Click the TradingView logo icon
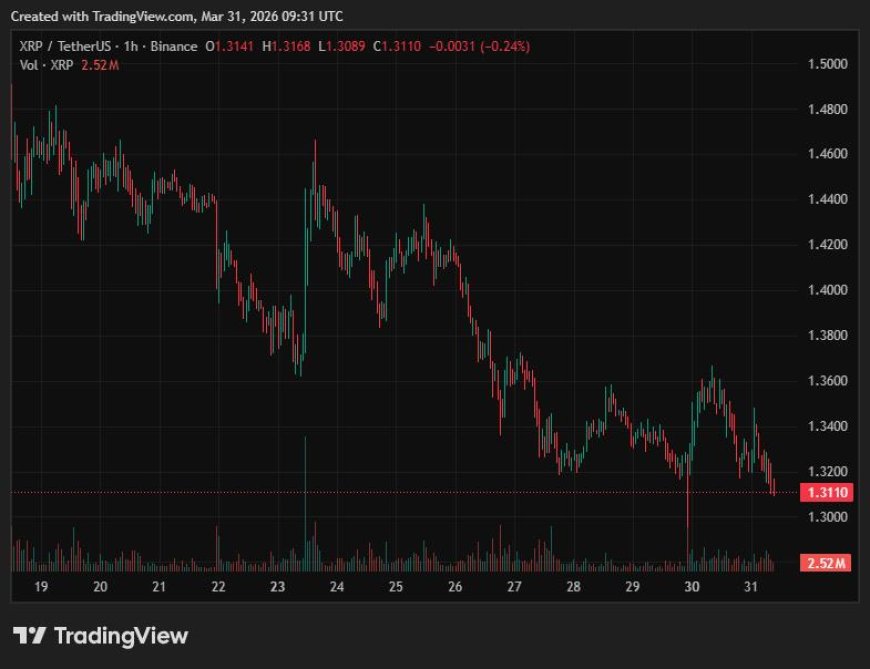The image size is (870, 669). (29, 635)
